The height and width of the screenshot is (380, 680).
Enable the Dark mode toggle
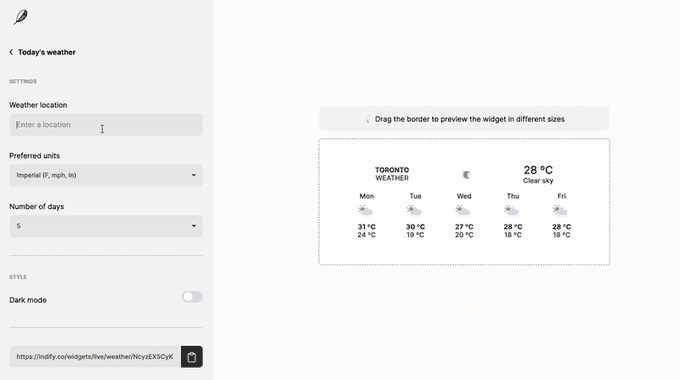192,297
